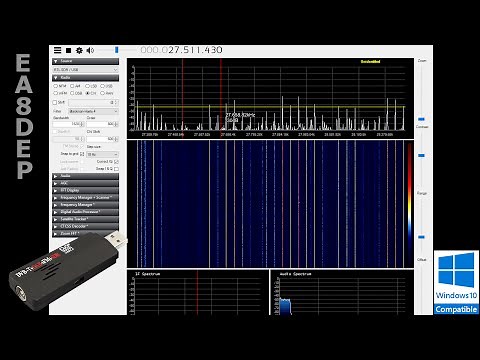Select the NFM mode radio button
The width and height of the screenshot is (480, 360).
[x=56, y=86]
